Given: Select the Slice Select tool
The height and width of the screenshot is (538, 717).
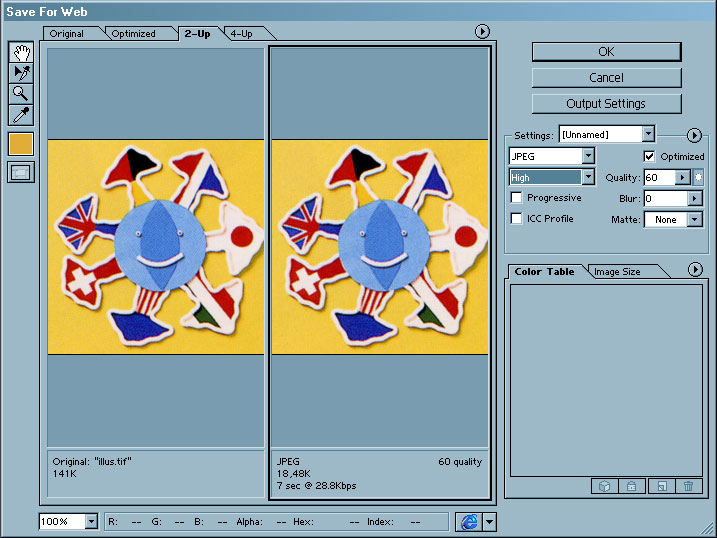Looking at the screenshot, I should [21, 73].
